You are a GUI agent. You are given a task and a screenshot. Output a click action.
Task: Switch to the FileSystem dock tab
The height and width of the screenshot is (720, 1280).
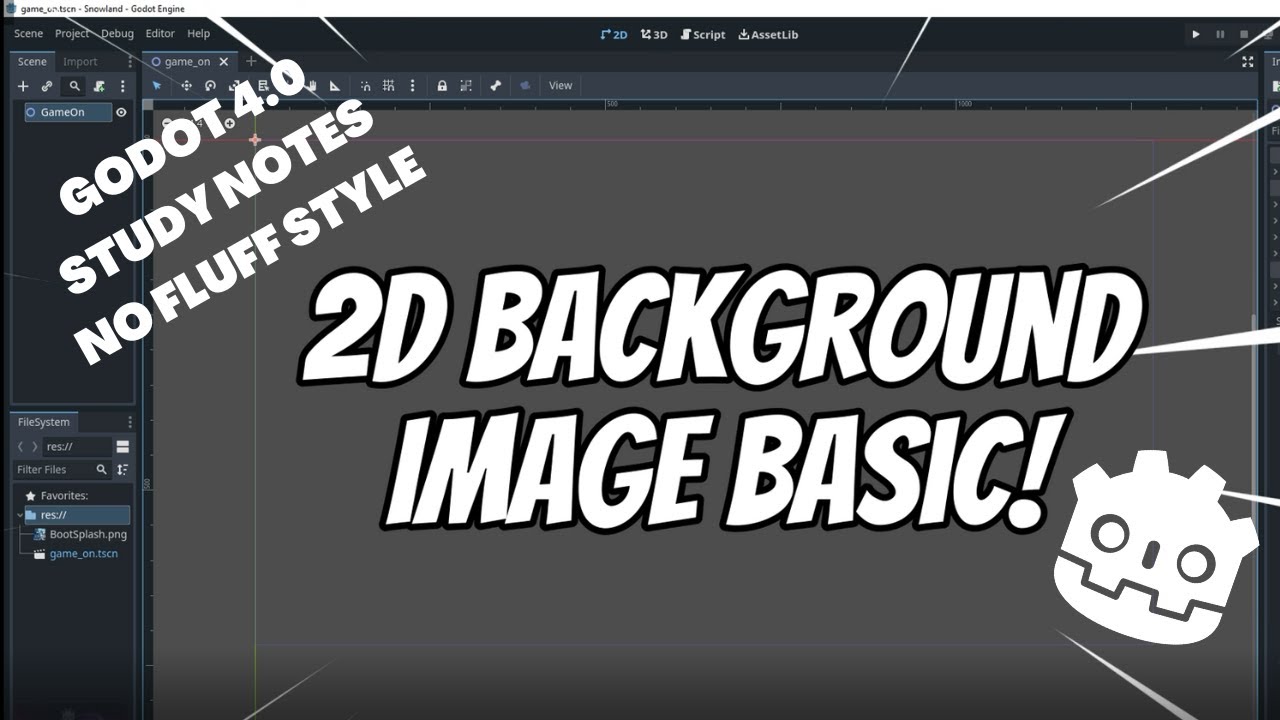44,422
